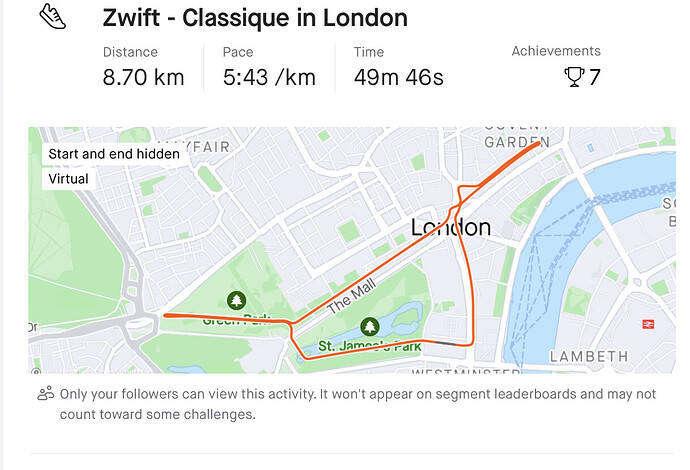Click the achievements trophy icon
The height and width of the screenshot is (470, 690).
[x=574, y=77]
